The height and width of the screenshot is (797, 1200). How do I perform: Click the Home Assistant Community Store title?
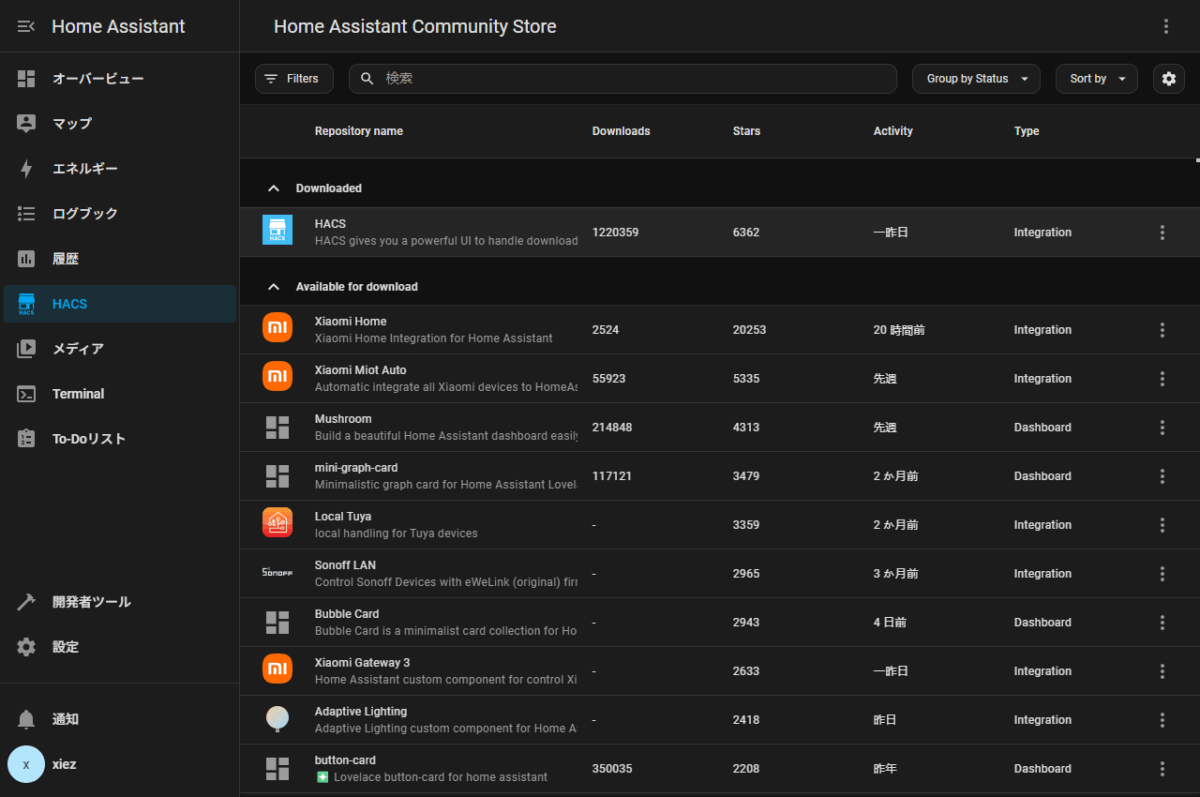[x=415, y=27]
